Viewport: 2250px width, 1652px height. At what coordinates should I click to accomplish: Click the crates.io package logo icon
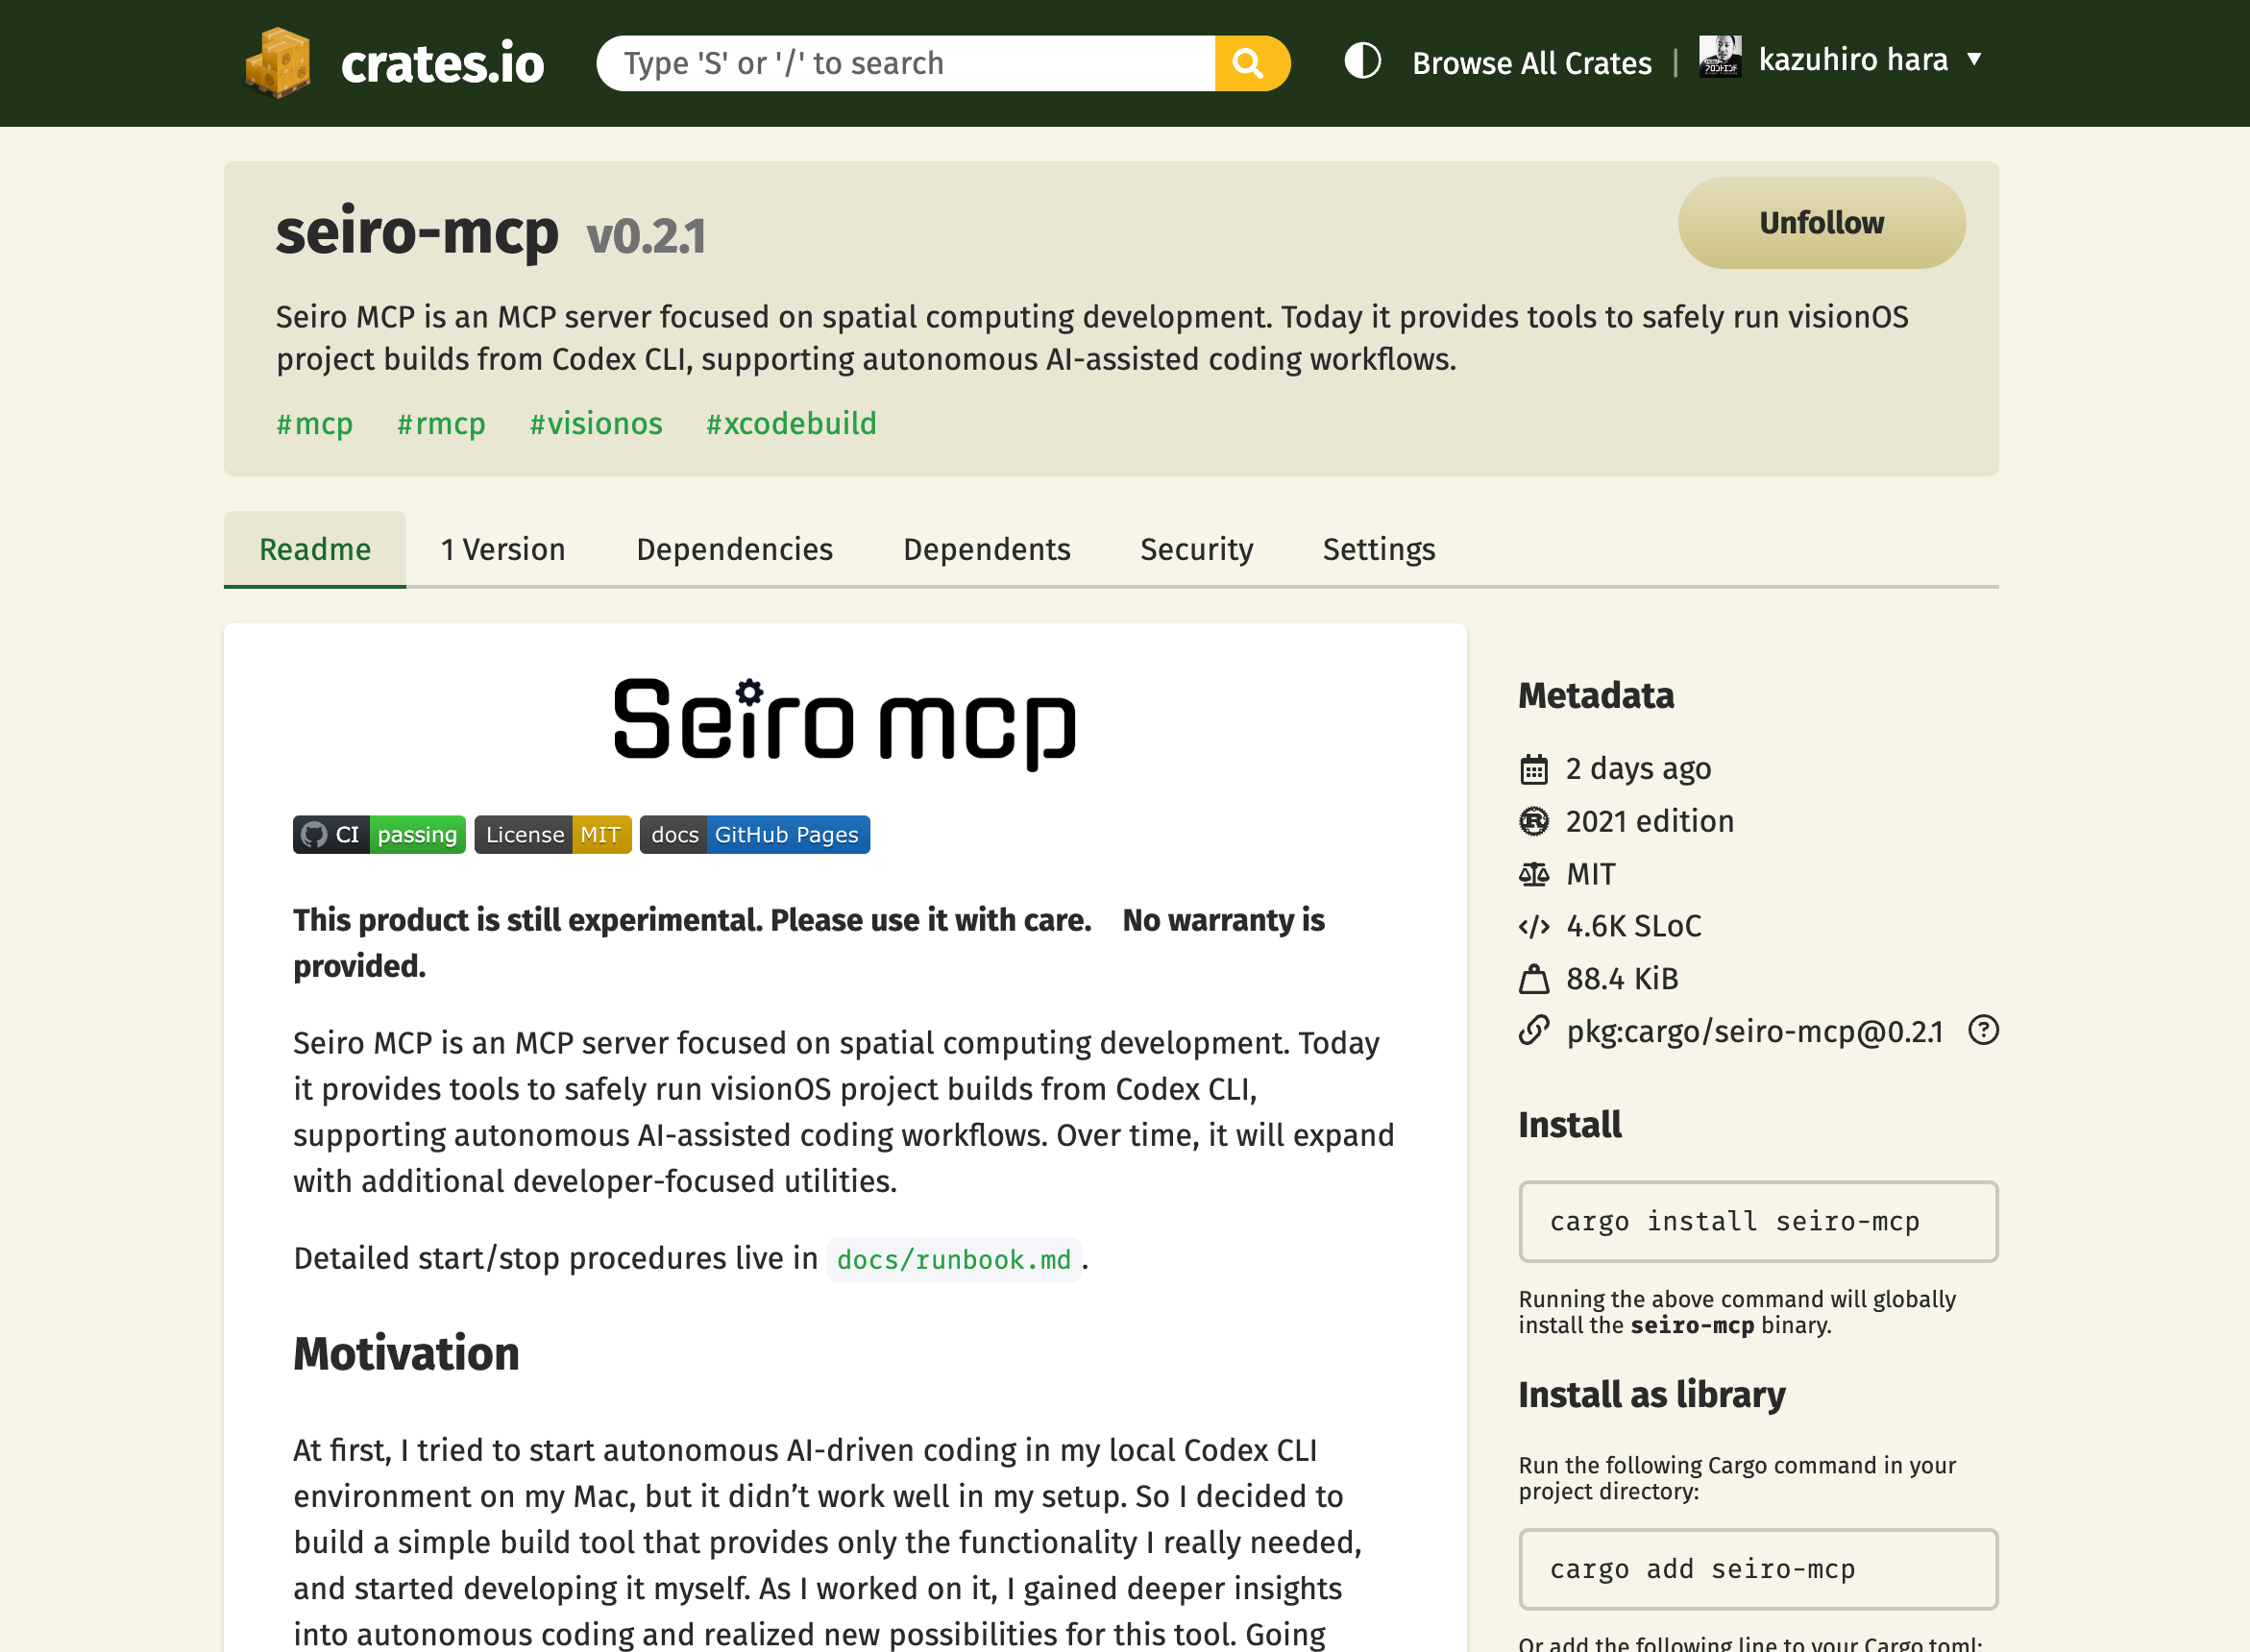pos(277,62)
